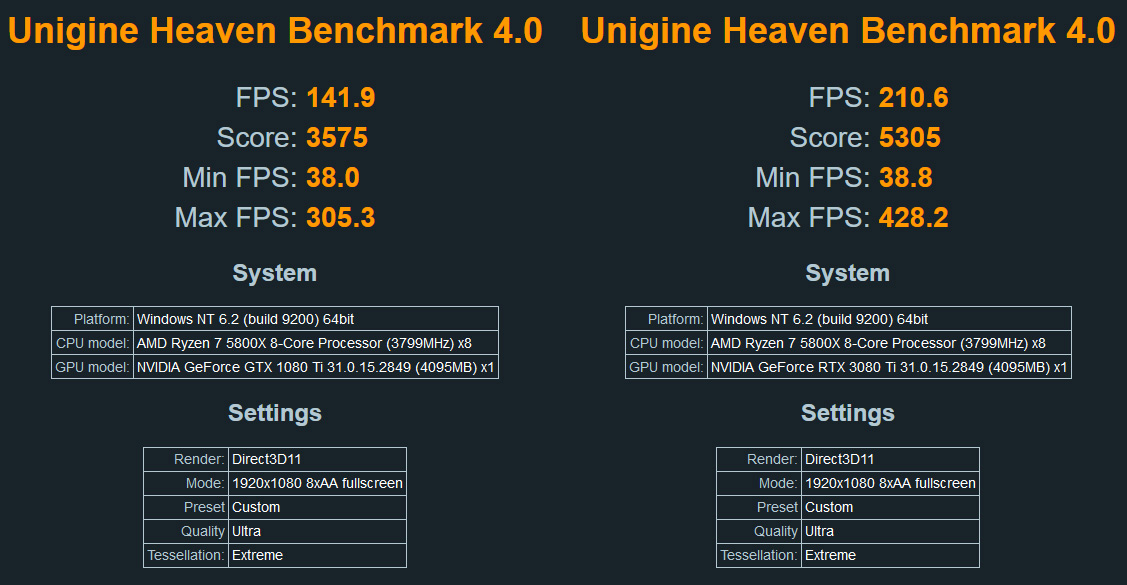Image resolution: width=1127 pixels, height=585 pixels.
Task: Click the right Windows NT 6.2 platform cell
Action: coord(889,319)
